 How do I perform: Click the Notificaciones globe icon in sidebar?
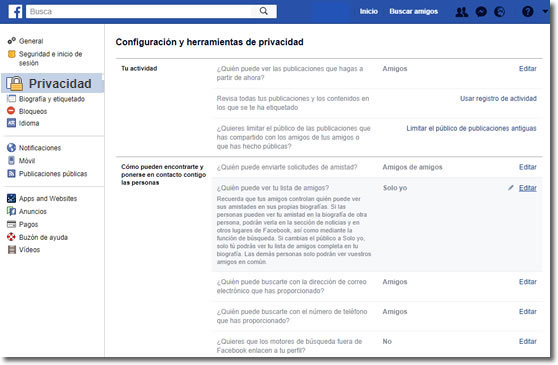click(x=11, y=148)
